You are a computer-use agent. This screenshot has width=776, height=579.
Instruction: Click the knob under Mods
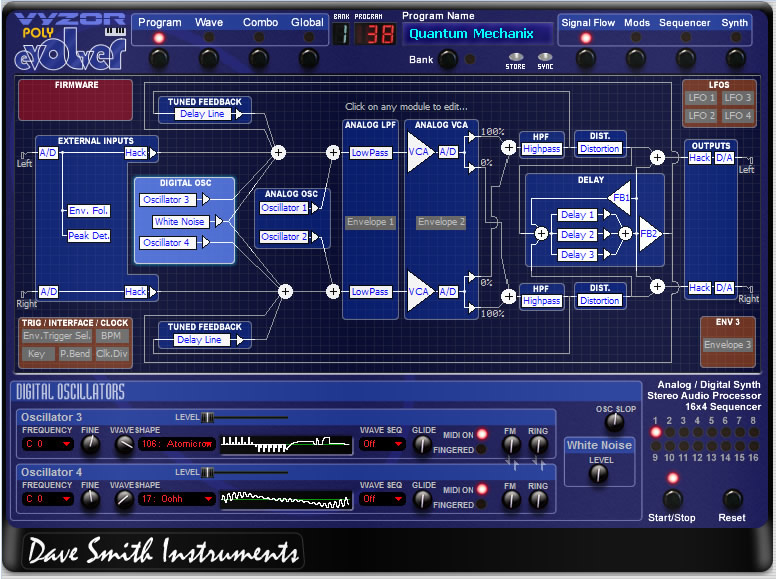pos(636,59)
